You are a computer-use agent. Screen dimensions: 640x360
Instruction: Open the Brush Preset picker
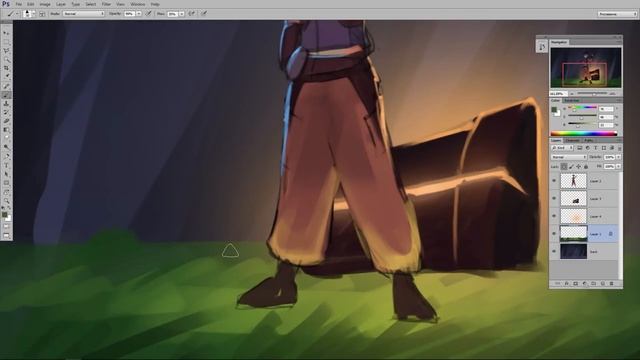(29, 13)
